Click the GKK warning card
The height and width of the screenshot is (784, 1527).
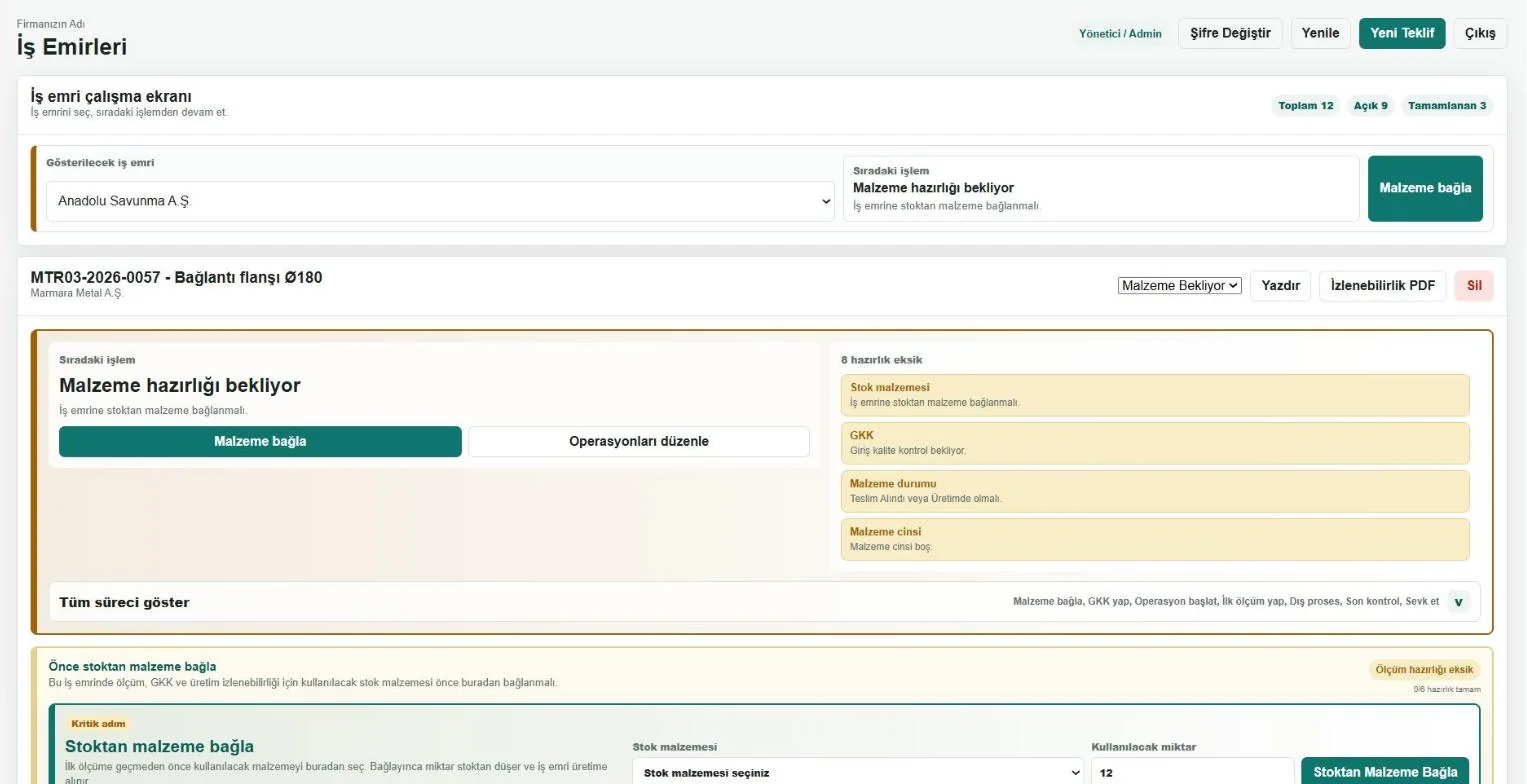tap(1155, 443)
